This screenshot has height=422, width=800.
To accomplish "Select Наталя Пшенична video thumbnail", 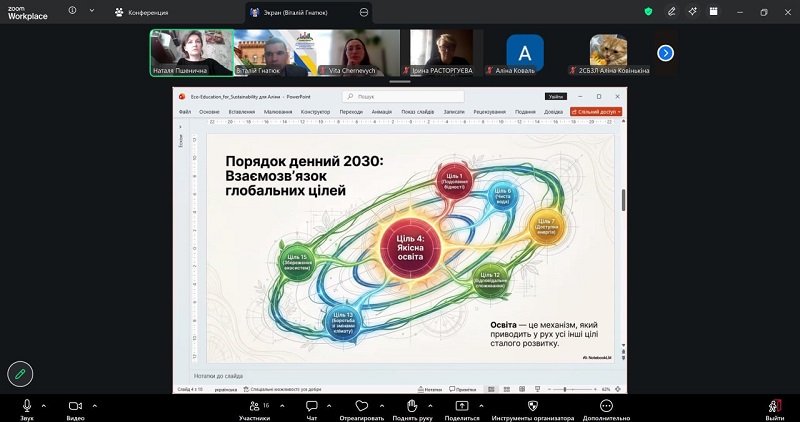I will point(192,53).
